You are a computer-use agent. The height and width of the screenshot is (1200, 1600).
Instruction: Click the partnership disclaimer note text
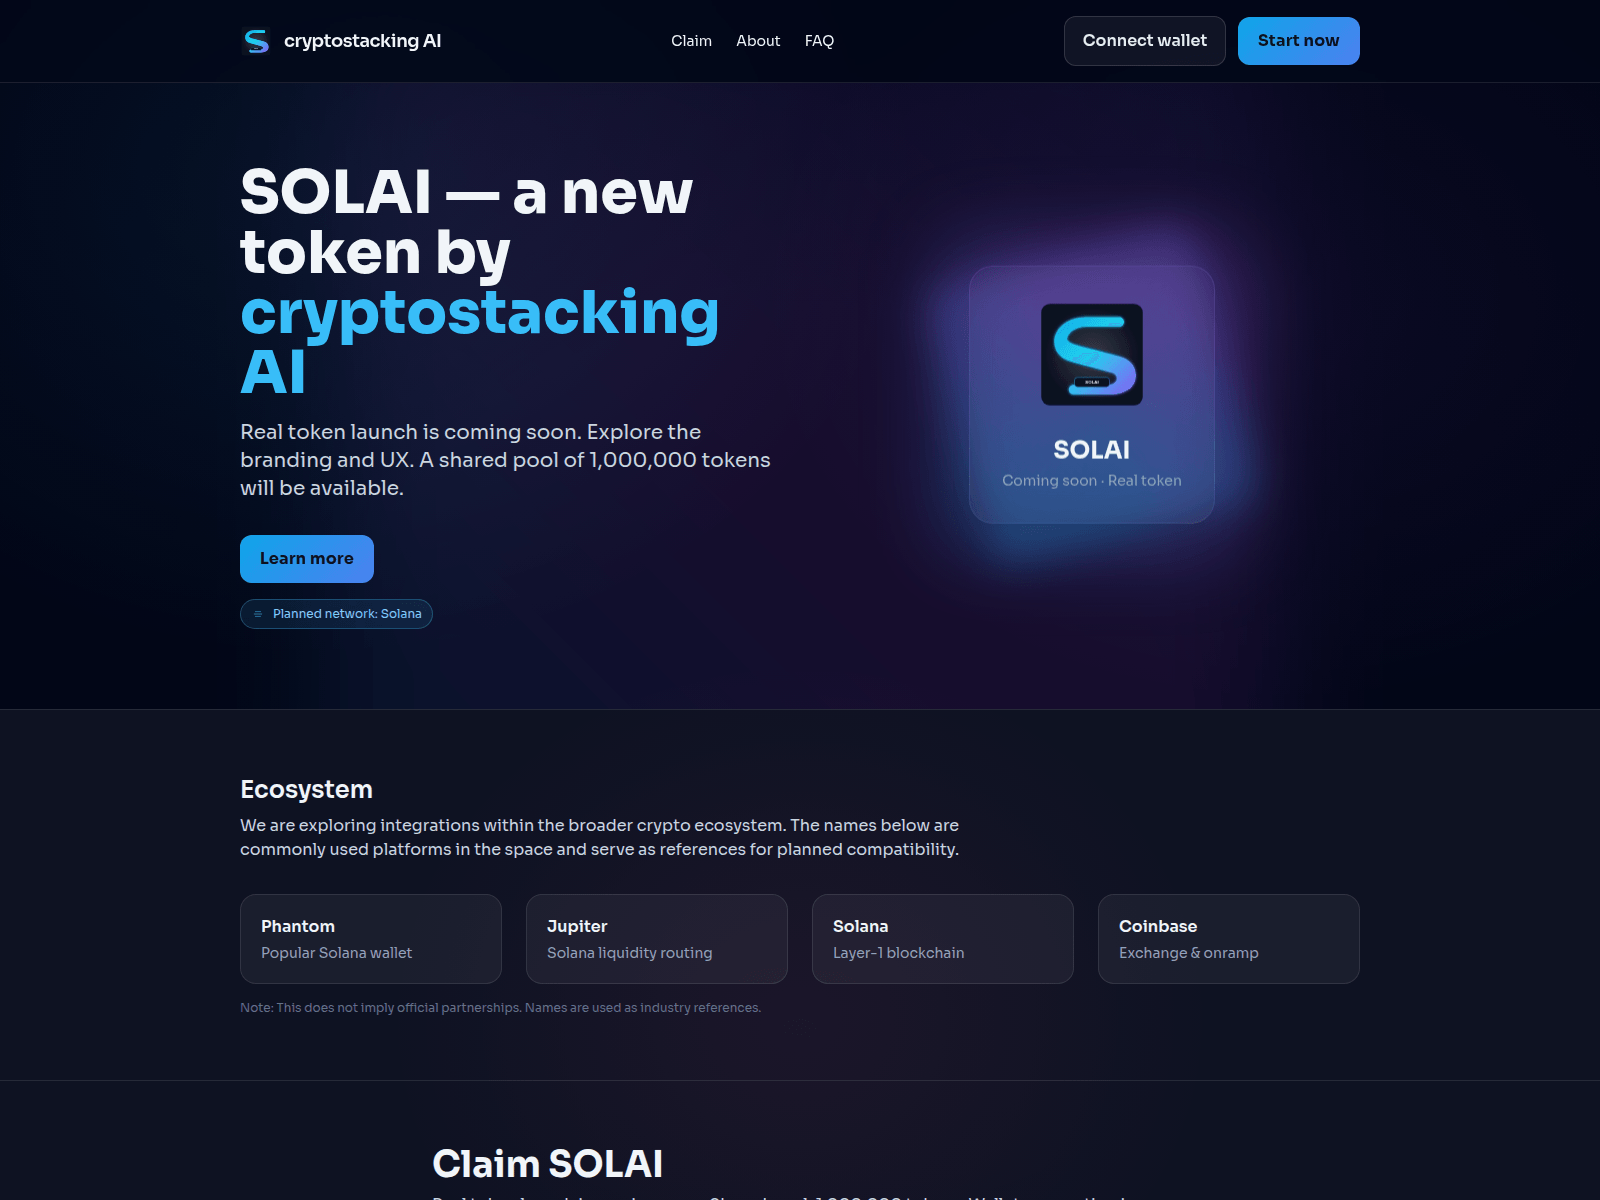pyautogui.click(x=500, y=1008)
